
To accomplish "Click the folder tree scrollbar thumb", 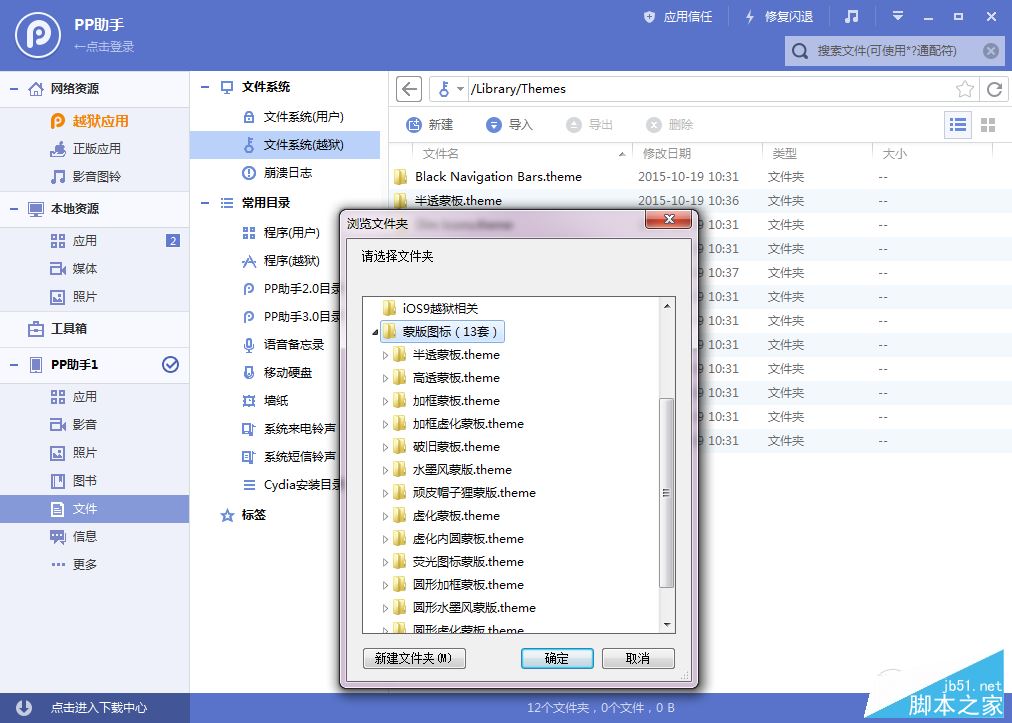I will click(667, 493).
